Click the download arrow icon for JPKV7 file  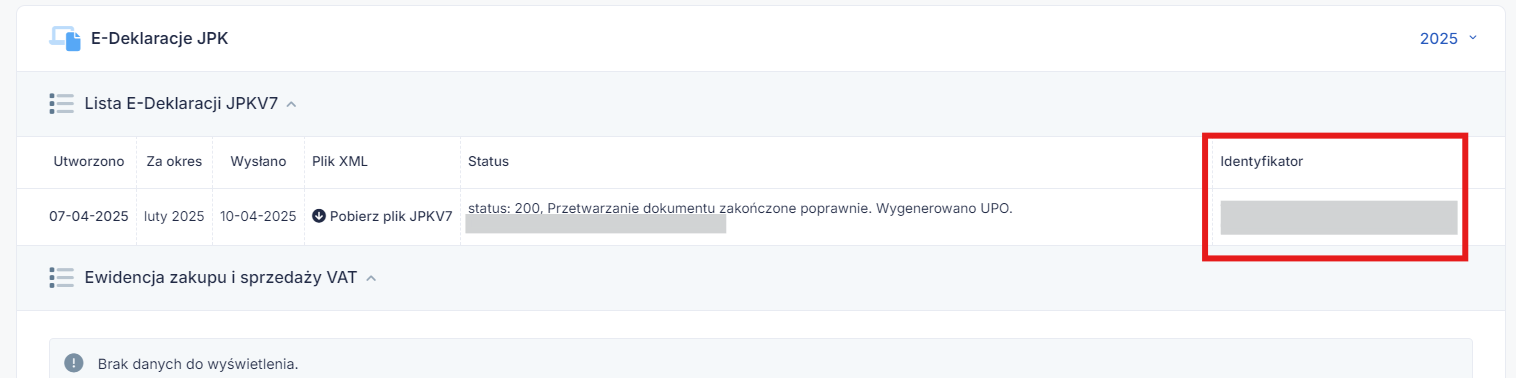click(x=319, y=216)
